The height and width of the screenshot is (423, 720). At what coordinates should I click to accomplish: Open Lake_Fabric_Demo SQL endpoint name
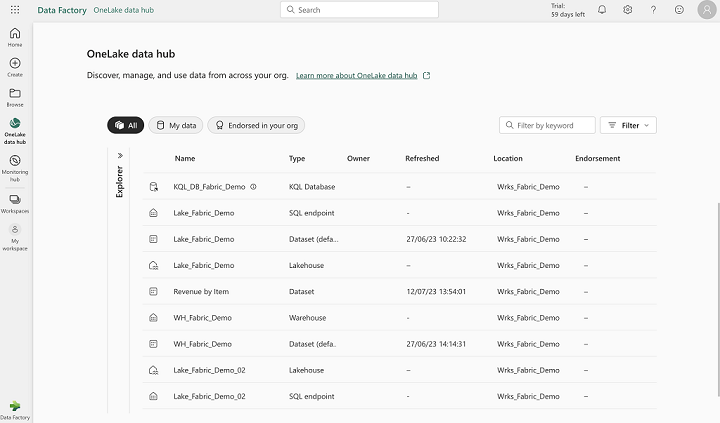204,213
